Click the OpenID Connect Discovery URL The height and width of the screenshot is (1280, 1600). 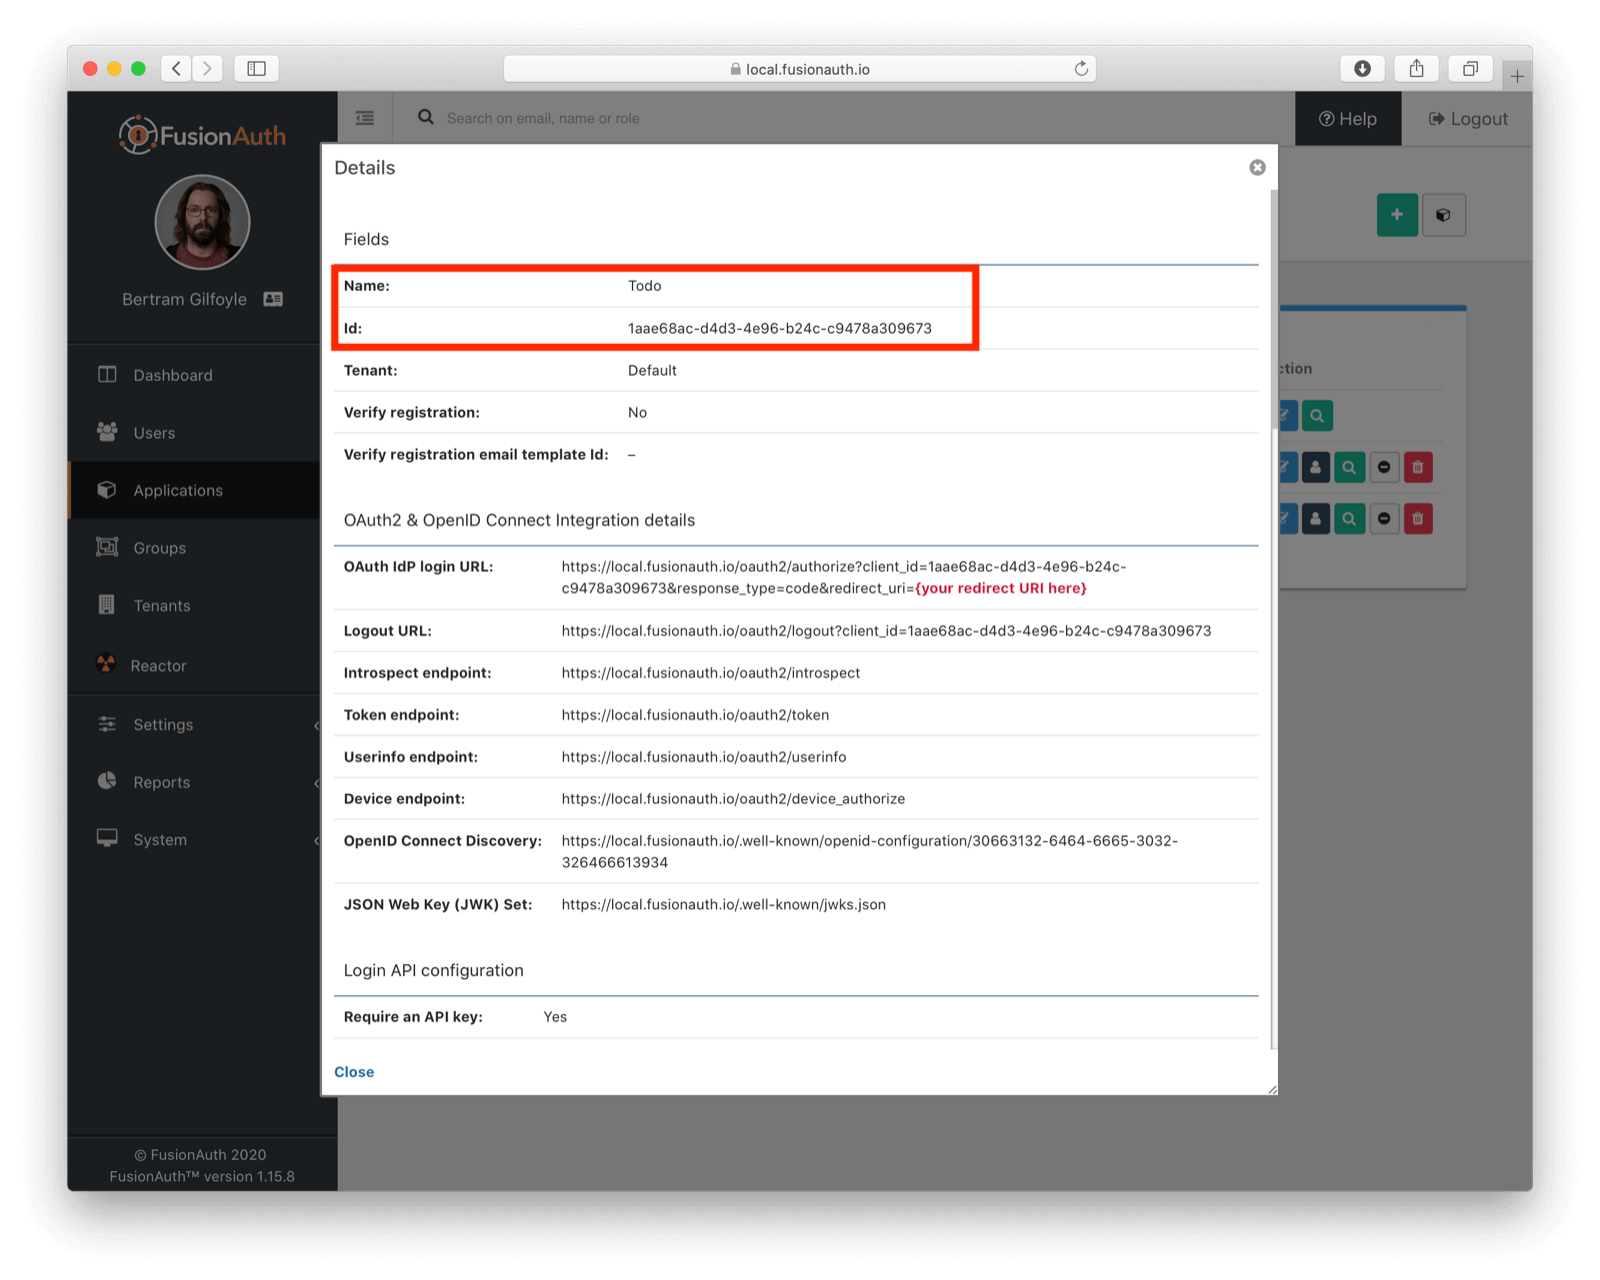pyautogui.click(x=869, y=851)
